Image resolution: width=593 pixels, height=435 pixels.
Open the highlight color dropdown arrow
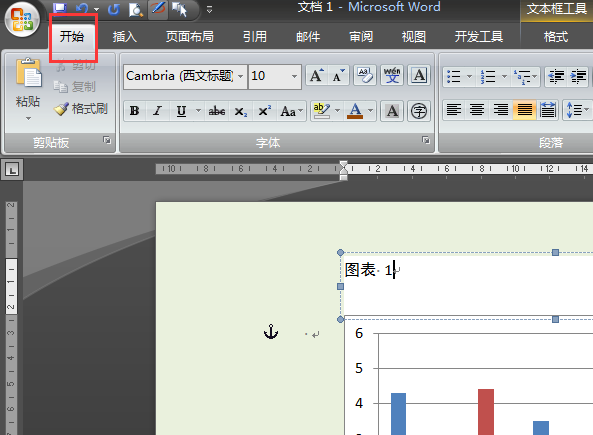click(337, 111)
